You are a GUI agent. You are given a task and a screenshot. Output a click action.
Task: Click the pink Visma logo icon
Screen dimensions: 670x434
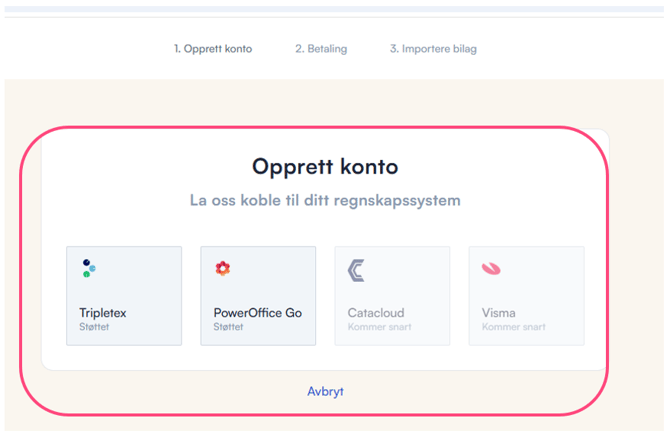click(x=491, y=268)
